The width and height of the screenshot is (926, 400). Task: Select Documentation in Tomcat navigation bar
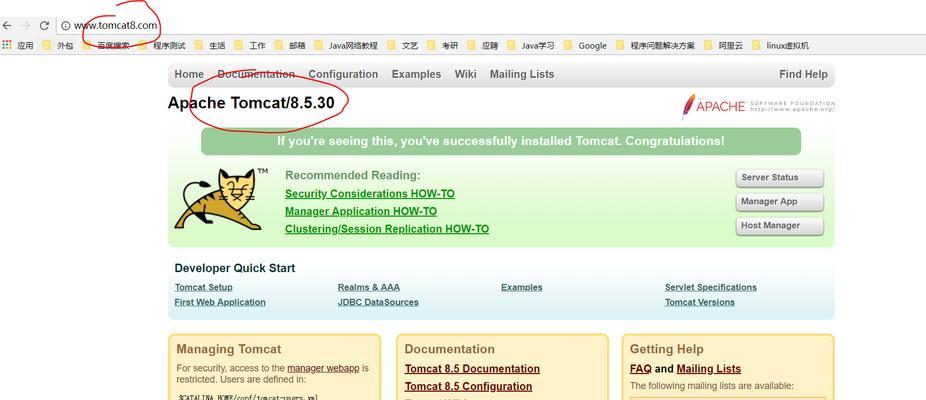(256, 74)
